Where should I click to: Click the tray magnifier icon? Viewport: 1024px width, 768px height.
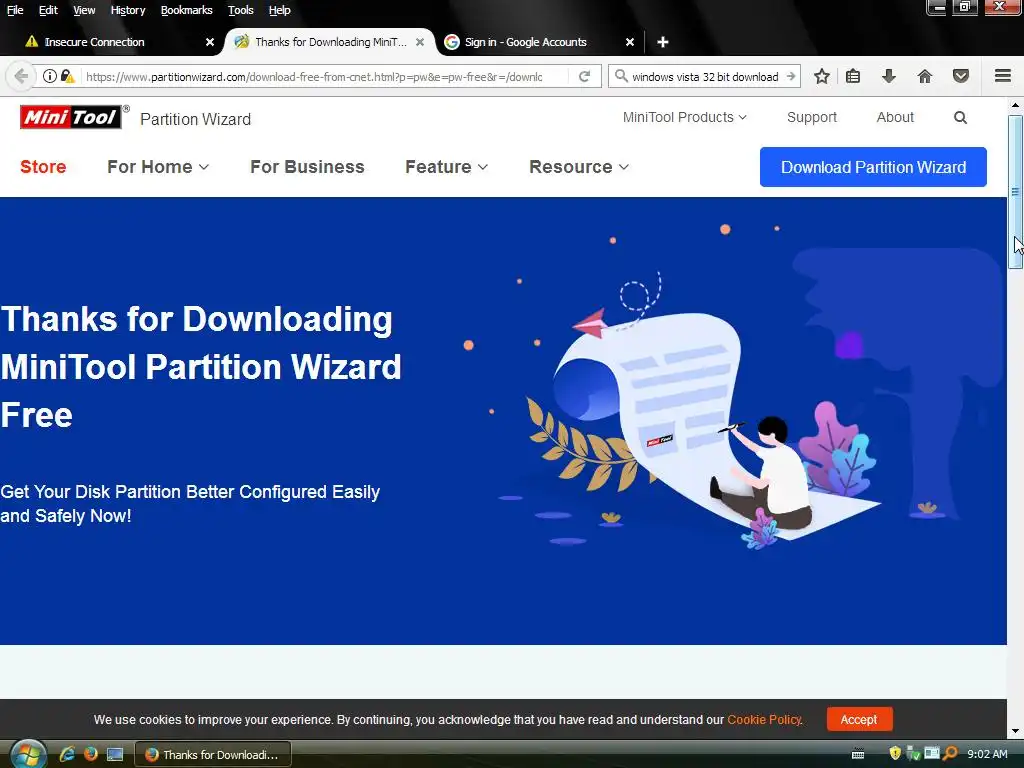pos(950,754)
